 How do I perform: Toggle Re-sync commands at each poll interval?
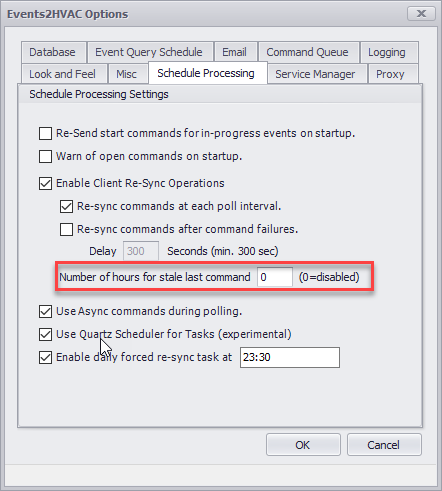coord(66,206)
